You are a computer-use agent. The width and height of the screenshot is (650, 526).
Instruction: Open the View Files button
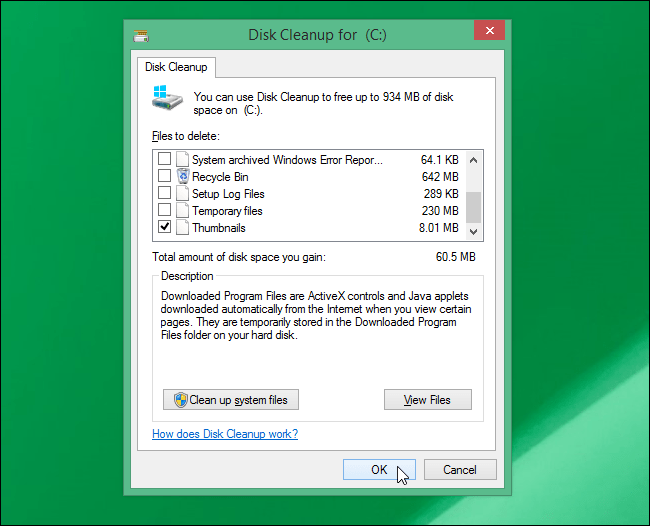(x=428, y=400)
